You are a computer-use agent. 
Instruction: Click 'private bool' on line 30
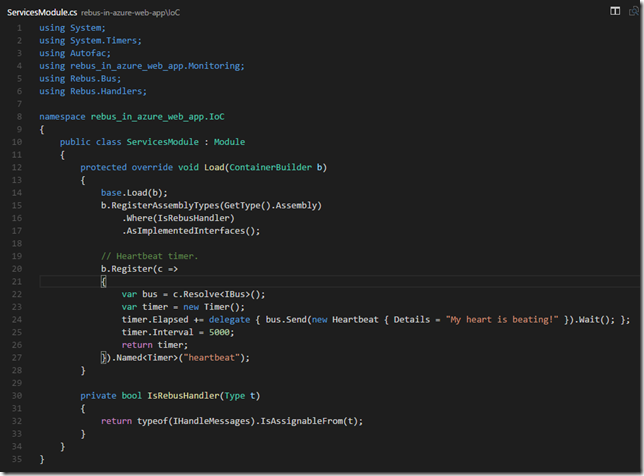pyautogui.click(x=111, y=396)
